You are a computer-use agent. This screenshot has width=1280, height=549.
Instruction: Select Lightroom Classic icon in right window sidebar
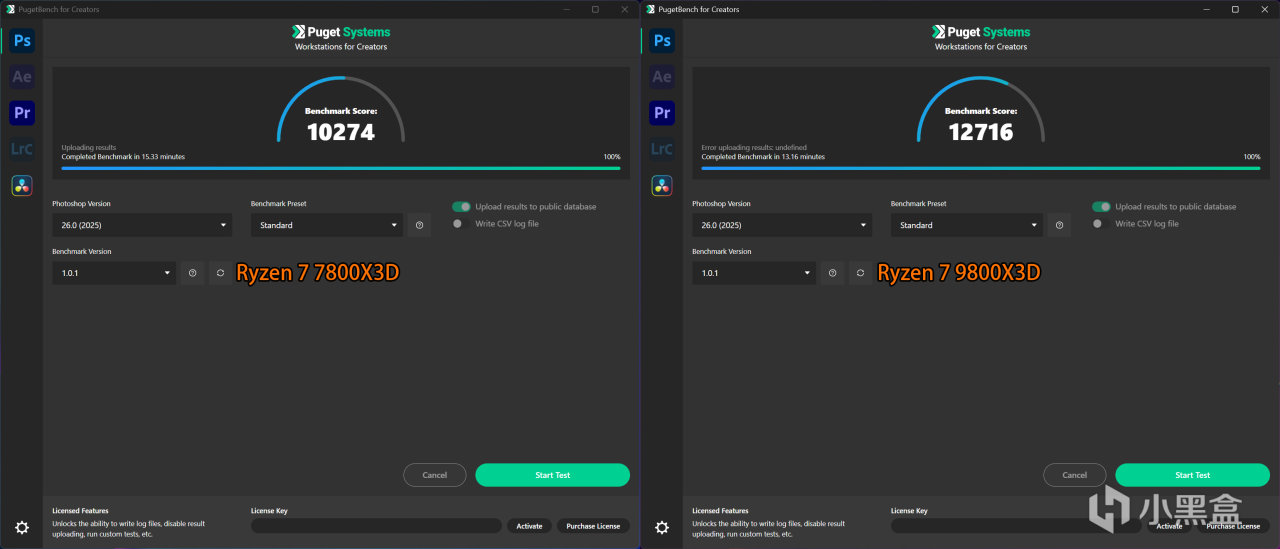tap(662, 149)
